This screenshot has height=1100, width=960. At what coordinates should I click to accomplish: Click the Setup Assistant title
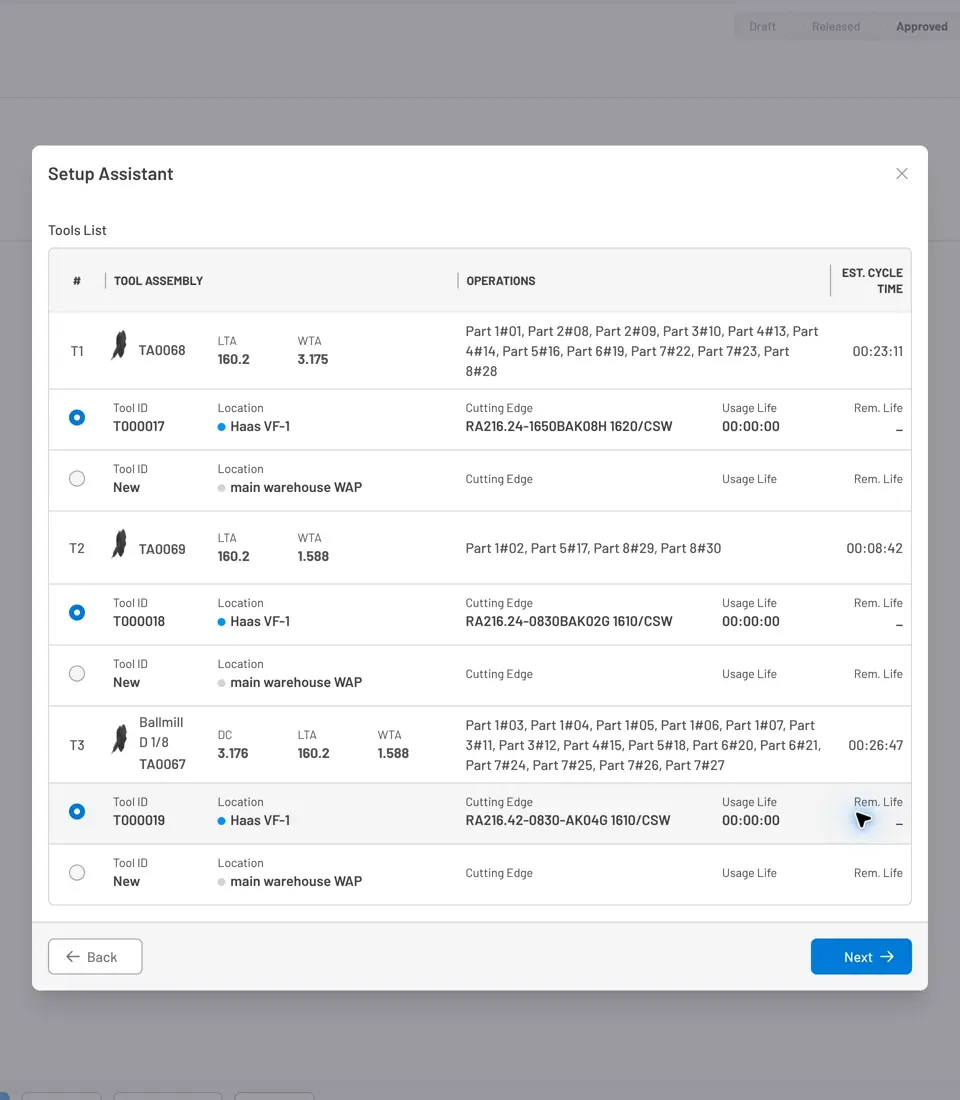pos(110,174)
